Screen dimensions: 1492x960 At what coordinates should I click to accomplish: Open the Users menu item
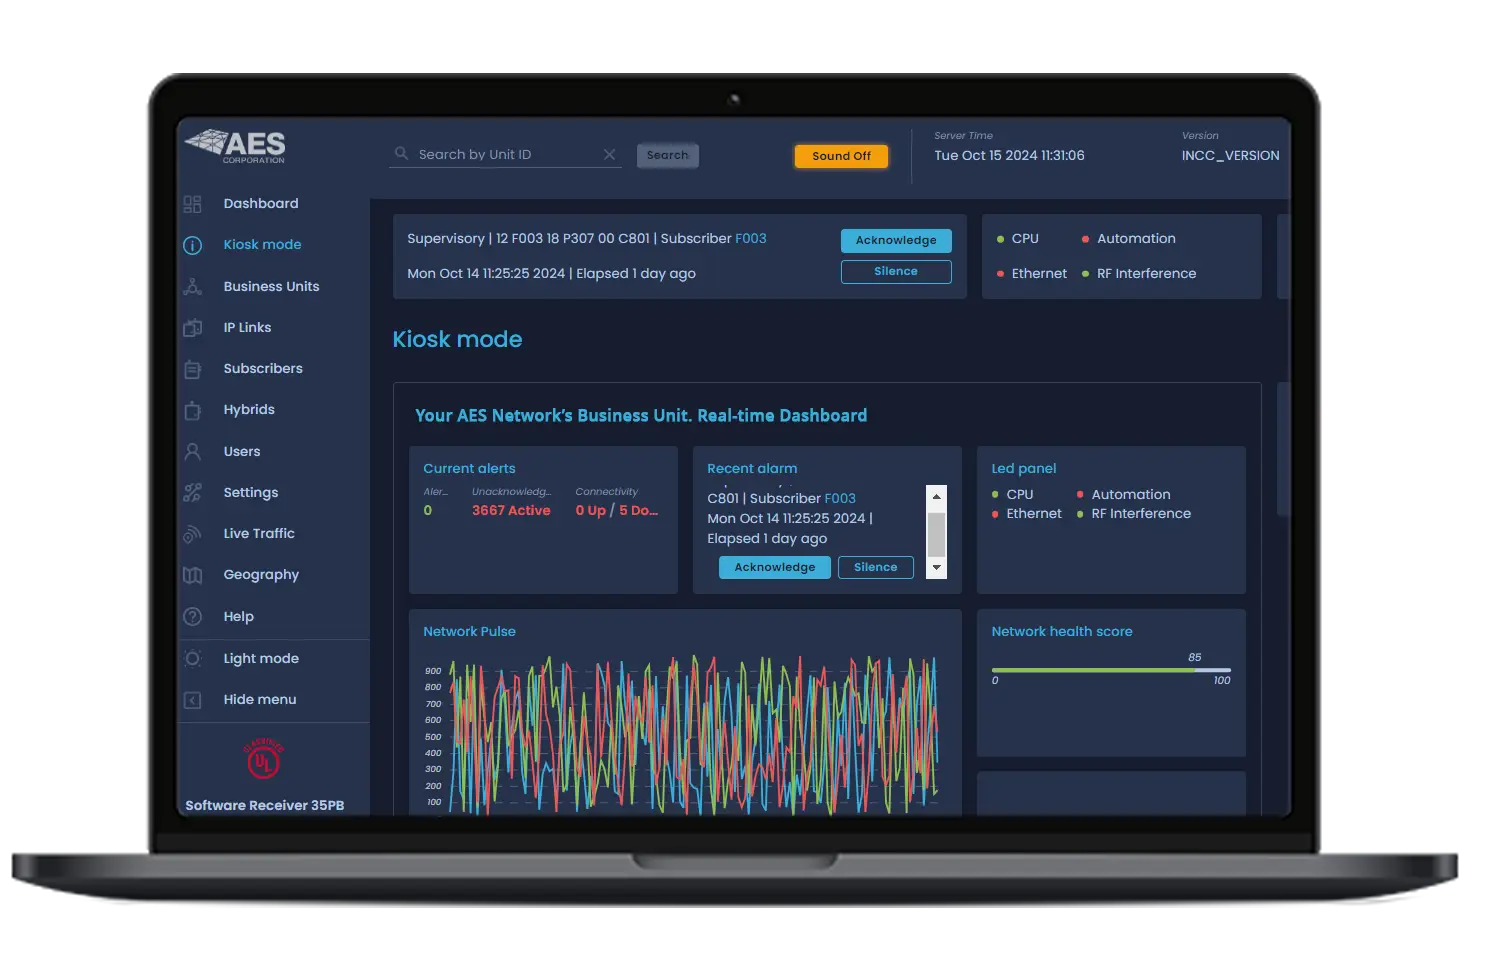point(241,452)
